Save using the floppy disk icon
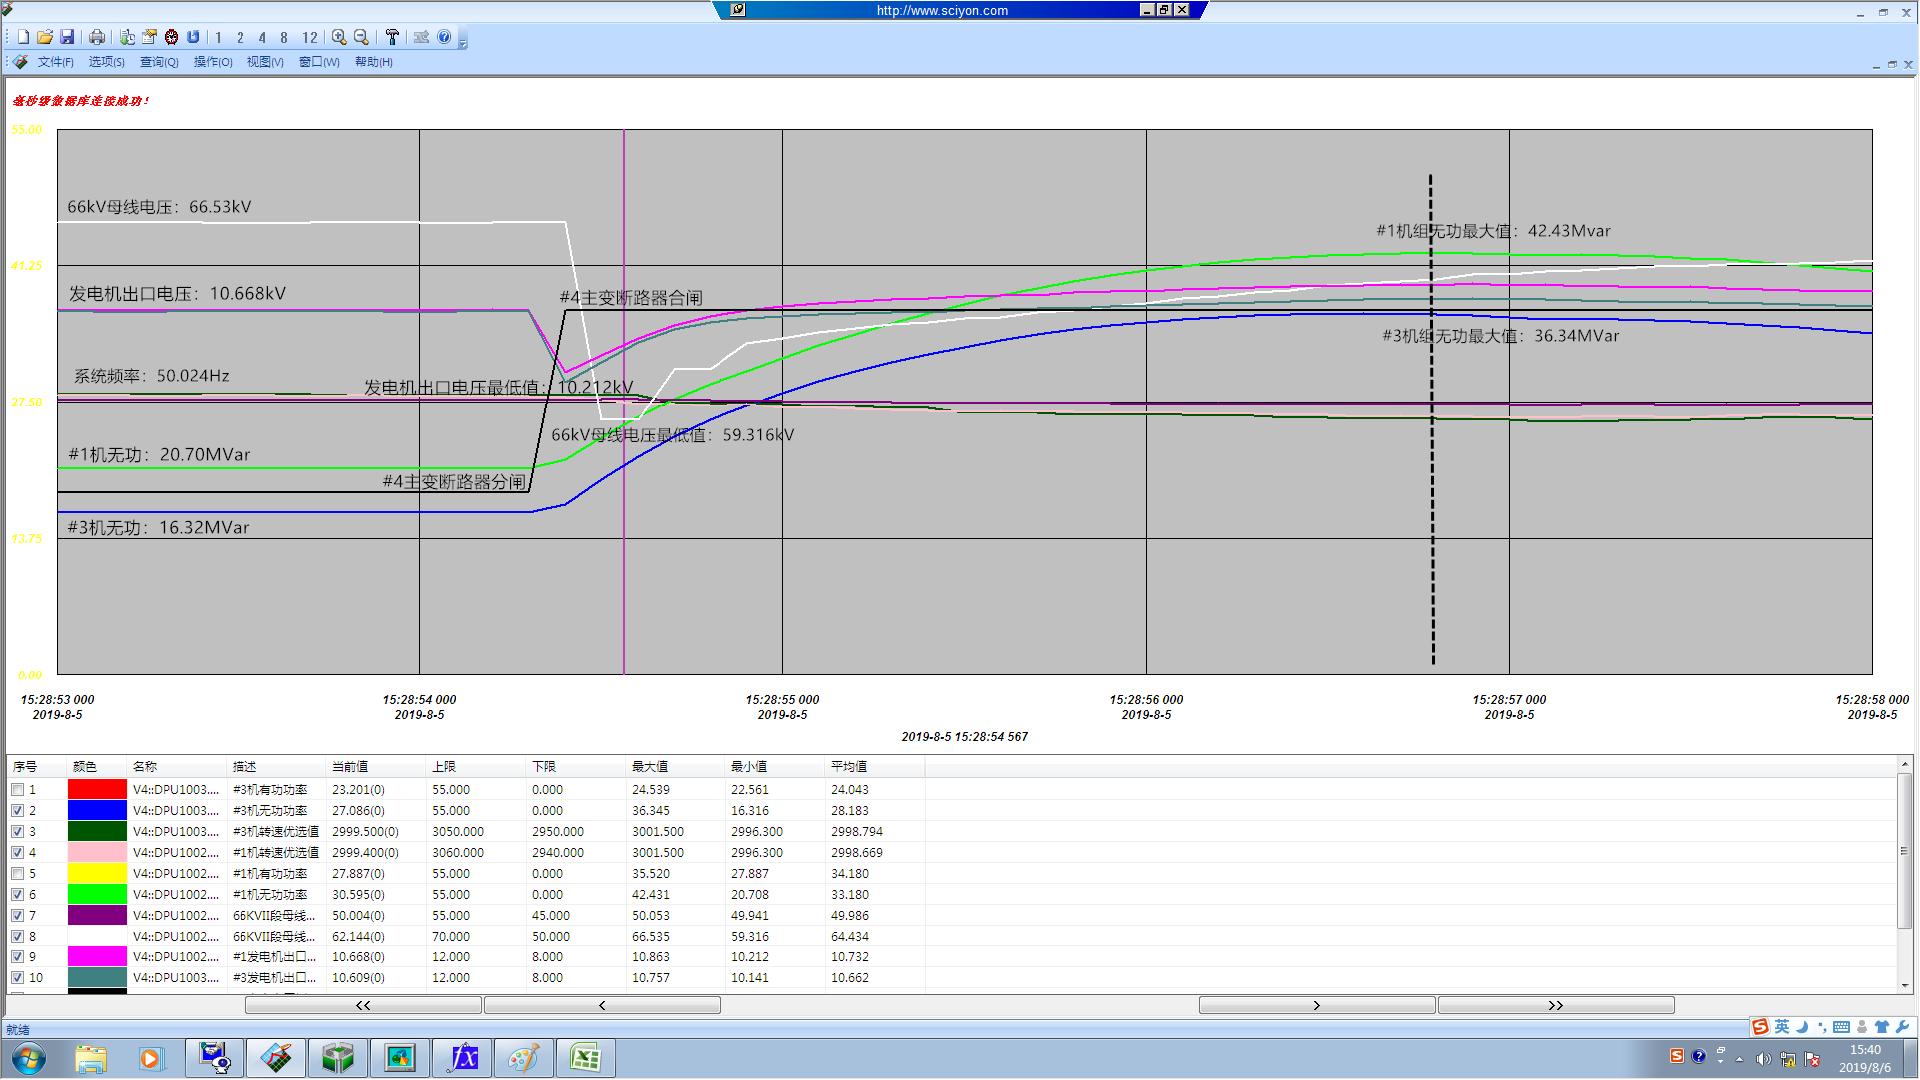Screen dimensions: 1920x1080 tap(67, 37)
